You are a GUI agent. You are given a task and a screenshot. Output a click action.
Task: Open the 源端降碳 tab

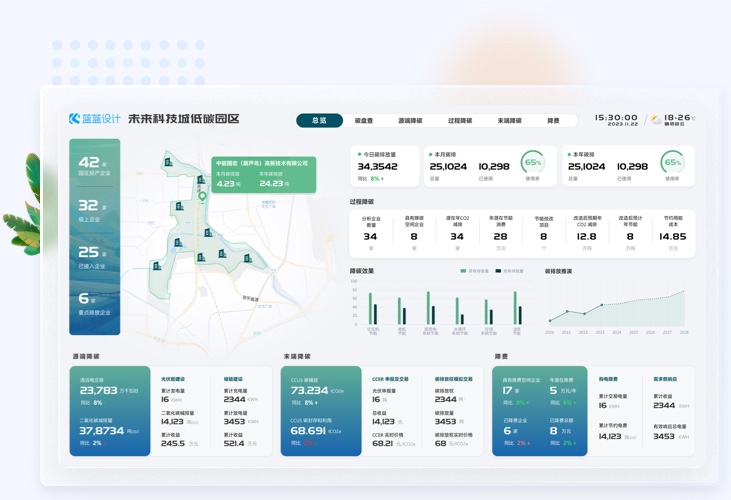(410, 121)
